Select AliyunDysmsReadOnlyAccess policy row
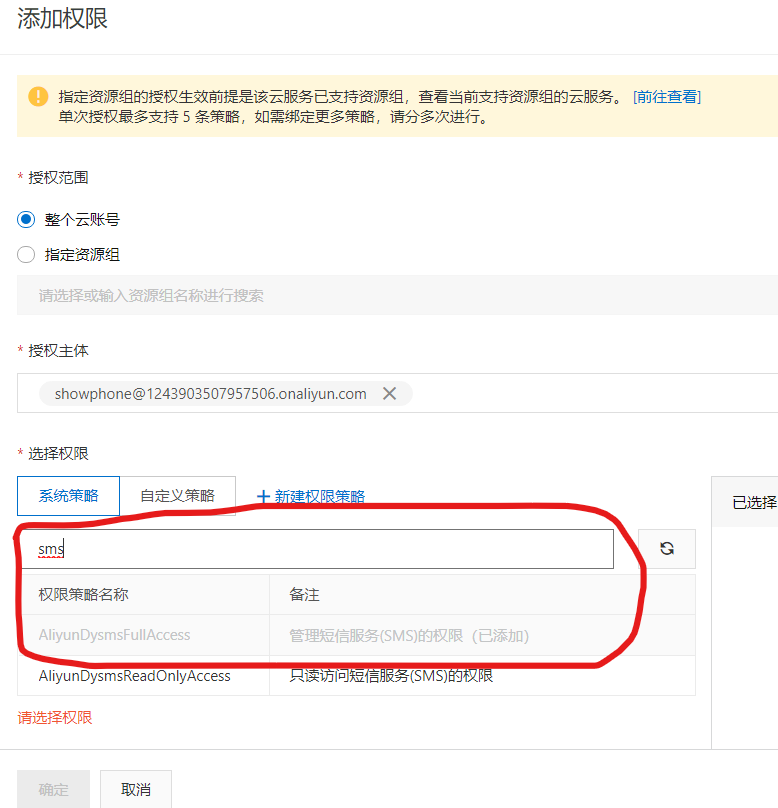778x808 pixels. point(357,676)
